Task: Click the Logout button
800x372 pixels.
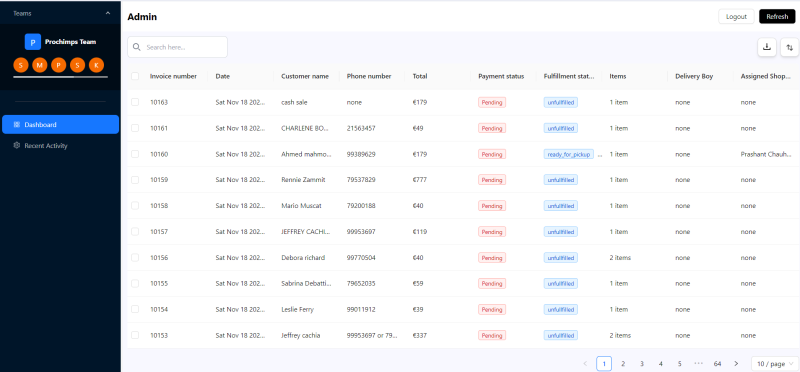Action: tap(736, 16)
